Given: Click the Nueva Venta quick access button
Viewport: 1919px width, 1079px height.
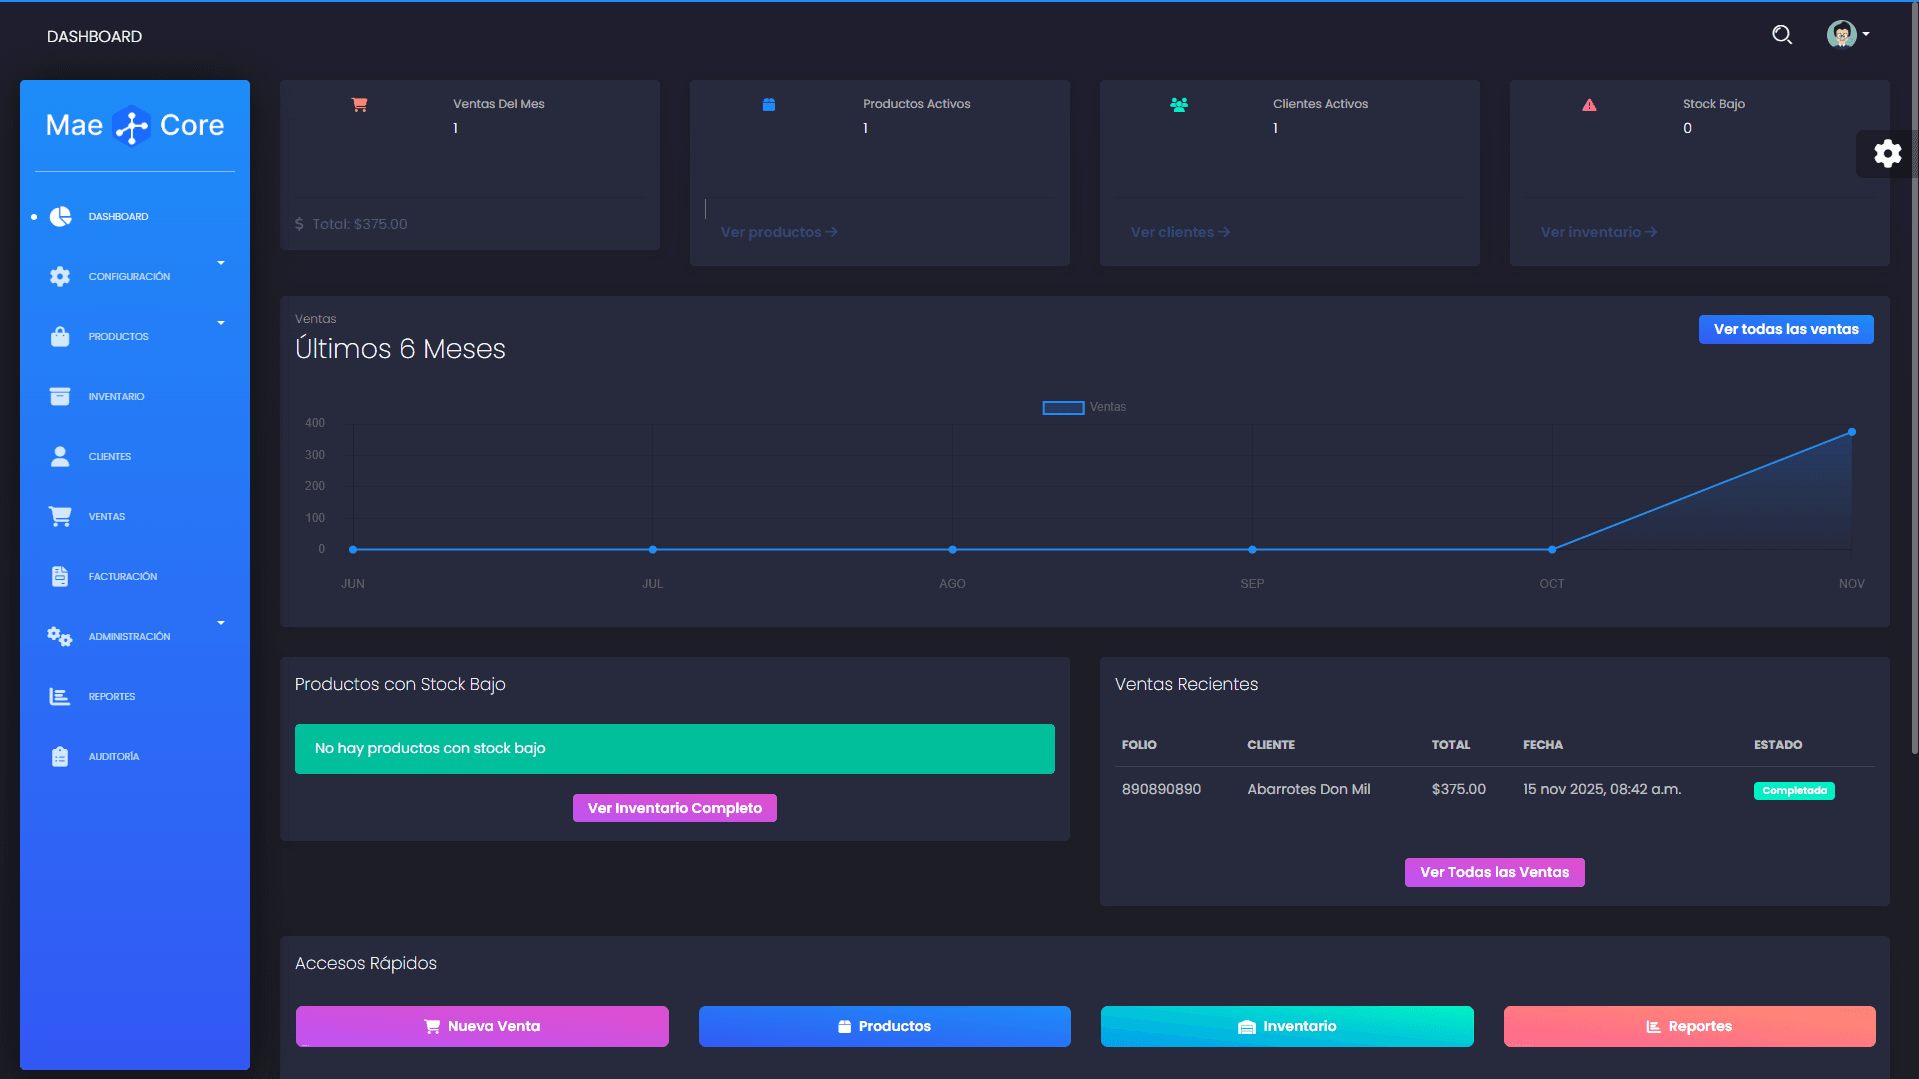Looking at the screenshot, I should (x=482, y=1026).
